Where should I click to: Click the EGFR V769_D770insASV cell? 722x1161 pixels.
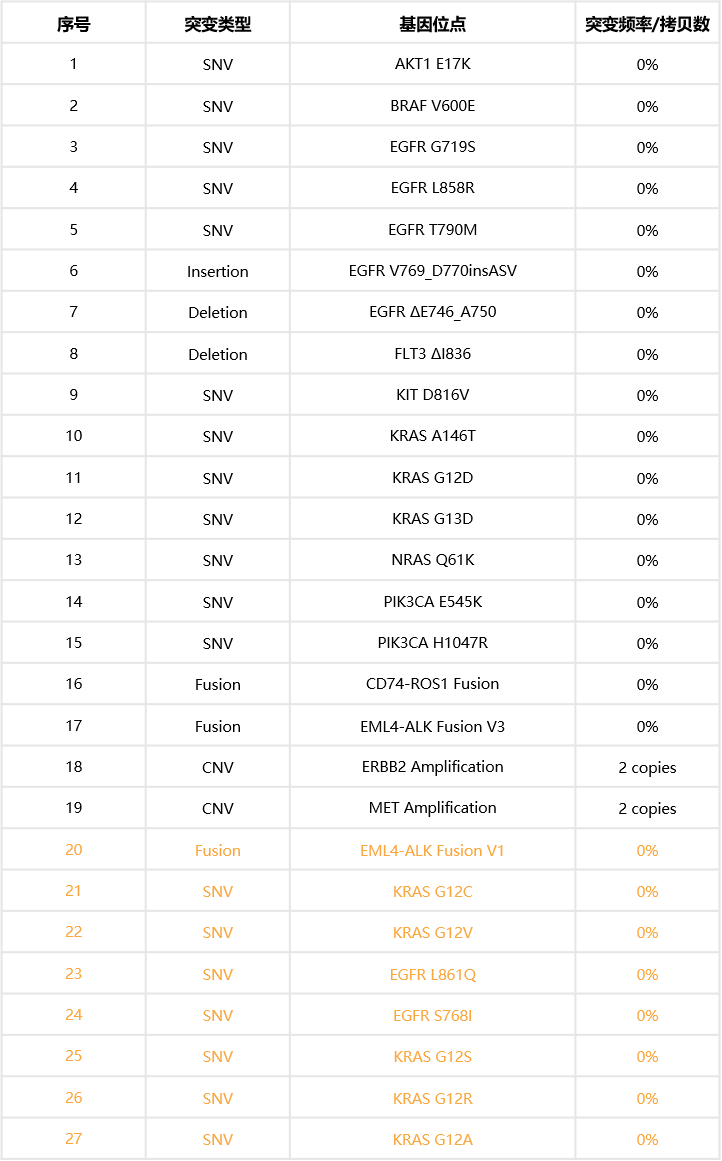click(432, 271)
